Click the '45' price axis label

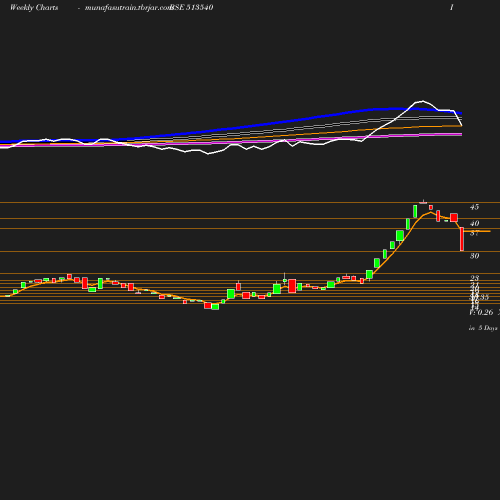pos(474,207)
